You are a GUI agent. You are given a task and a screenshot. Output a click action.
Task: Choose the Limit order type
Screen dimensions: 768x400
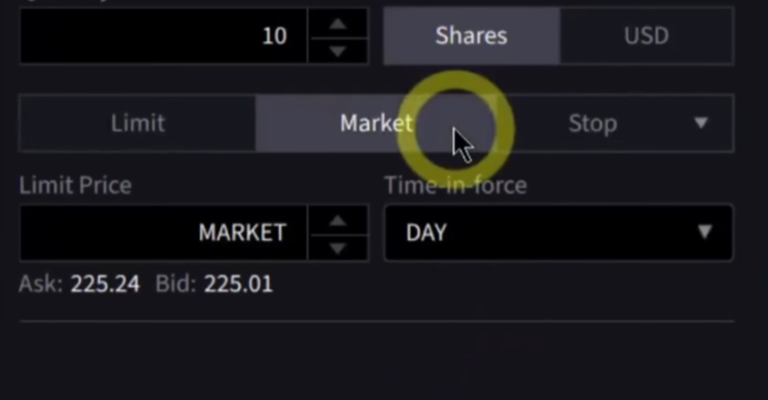(x=138, y=124)
